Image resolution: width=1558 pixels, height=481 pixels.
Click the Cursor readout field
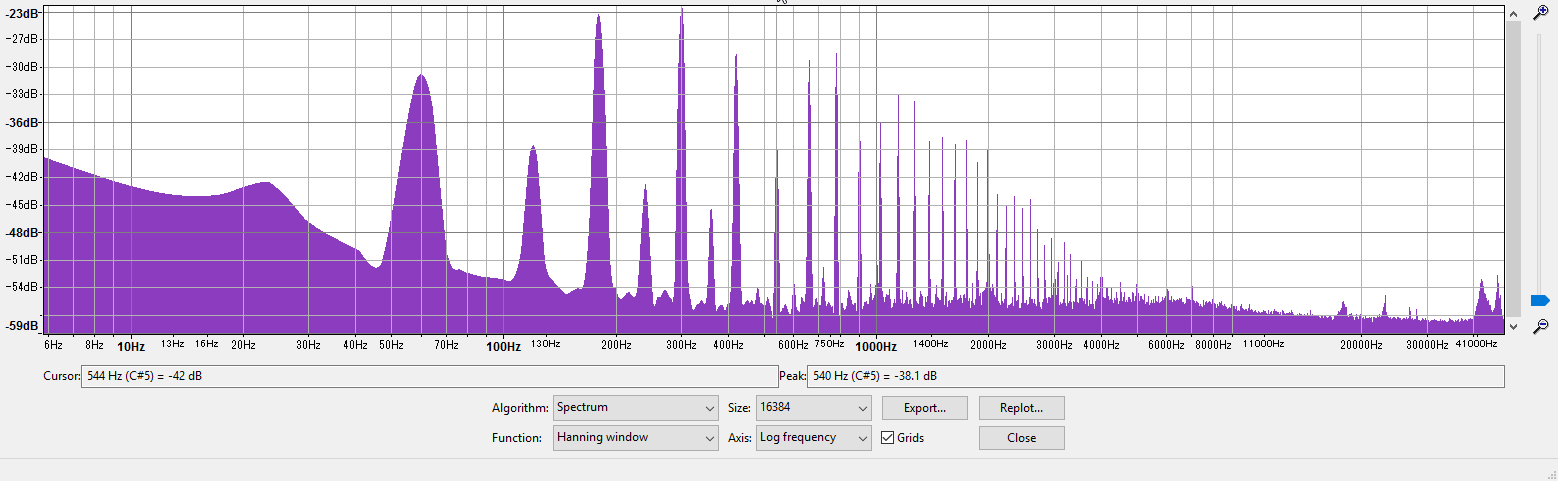429,376
